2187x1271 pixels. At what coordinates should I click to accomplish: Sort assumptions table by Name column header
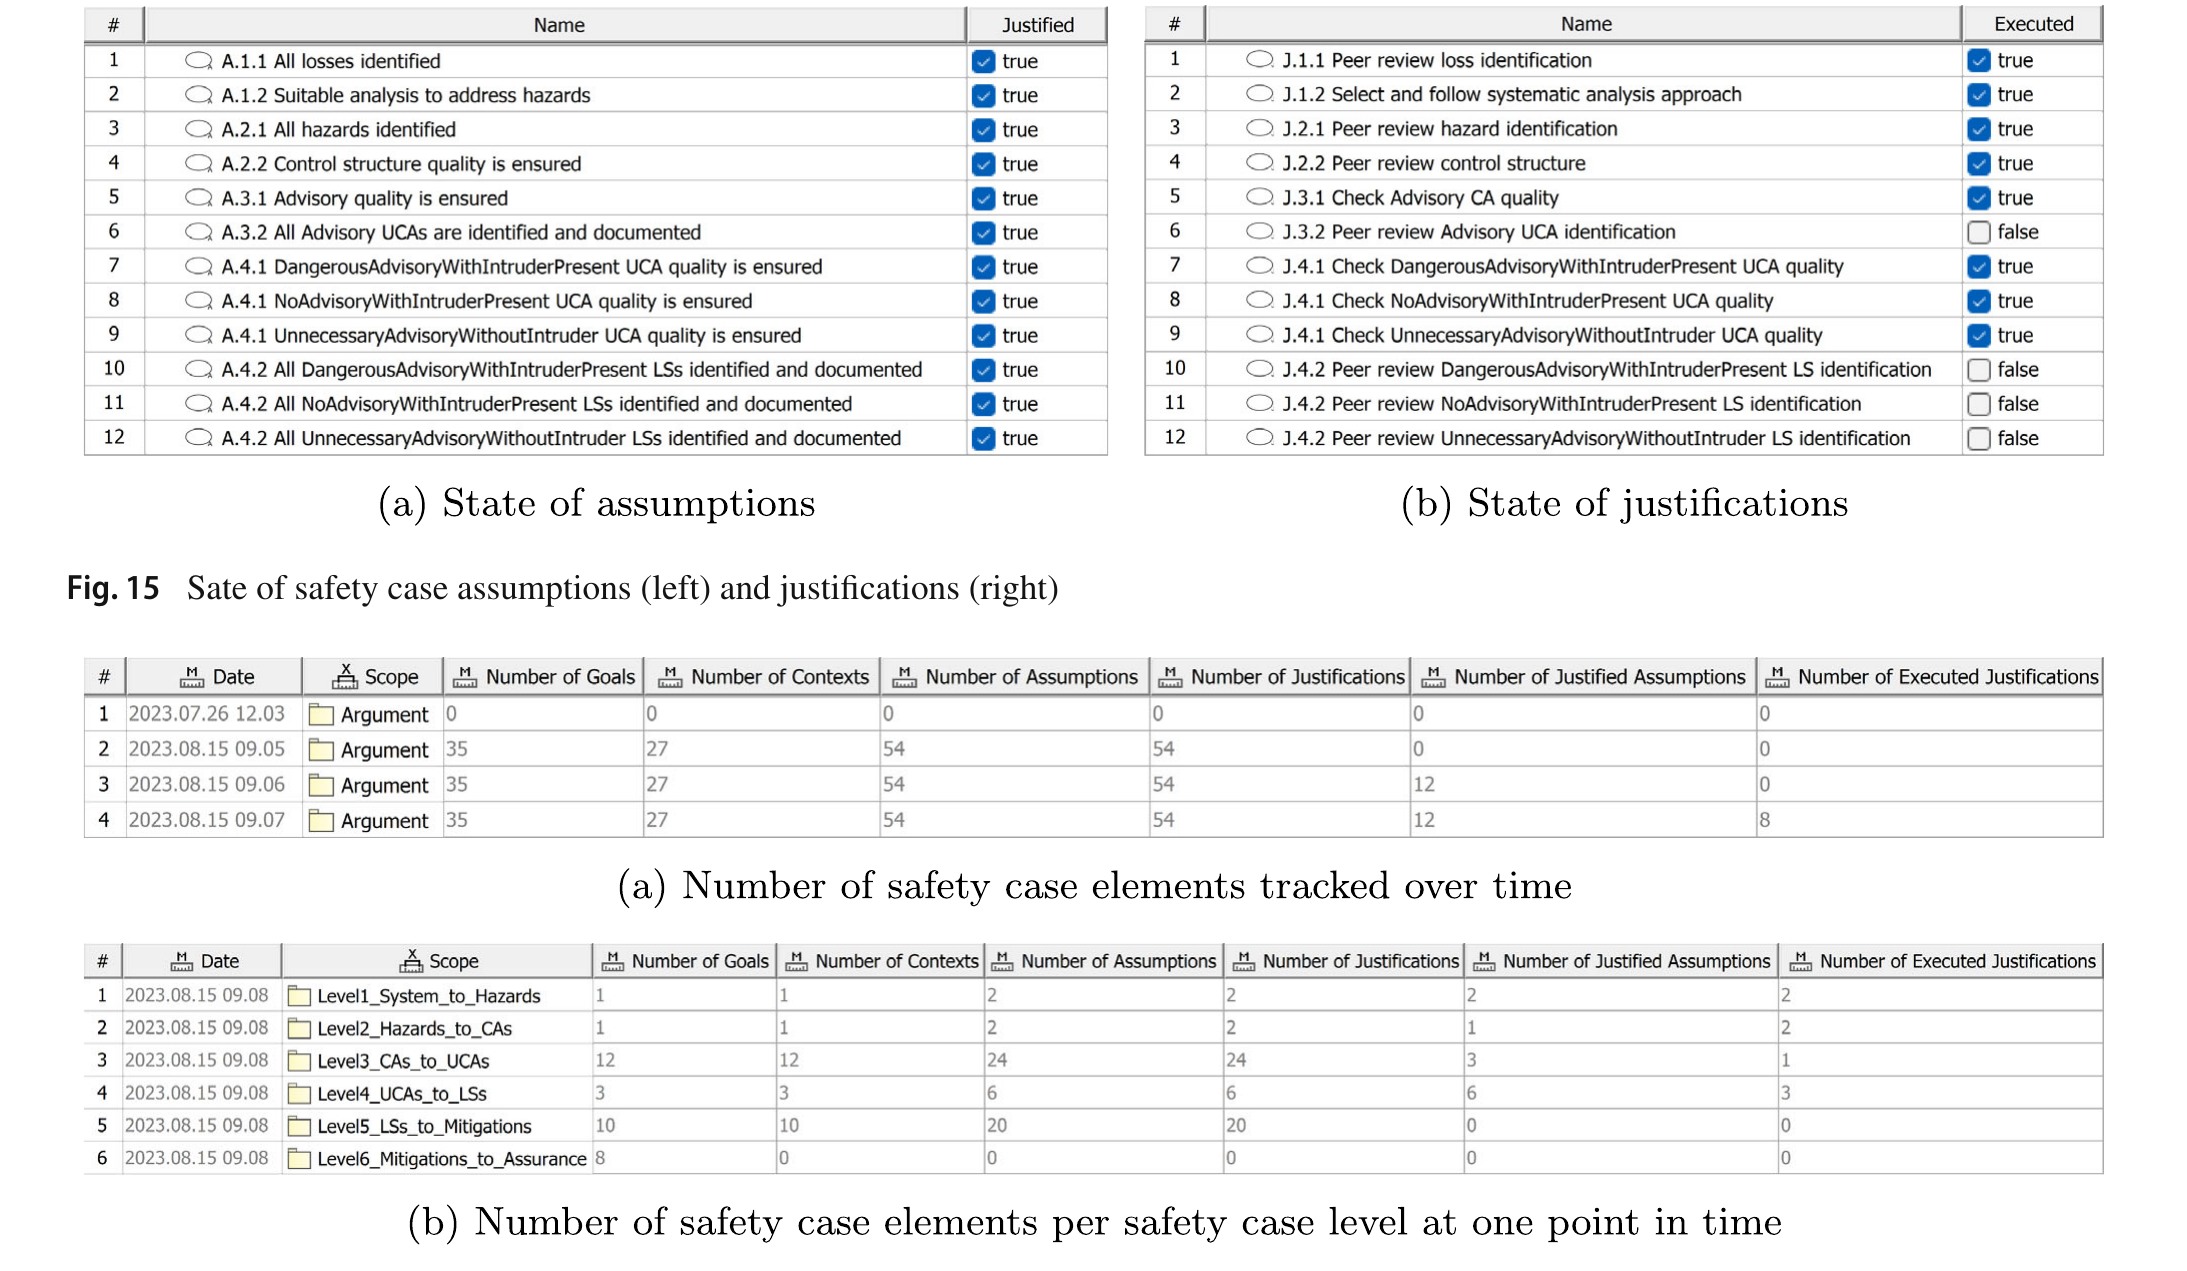(x=556, y=25)
